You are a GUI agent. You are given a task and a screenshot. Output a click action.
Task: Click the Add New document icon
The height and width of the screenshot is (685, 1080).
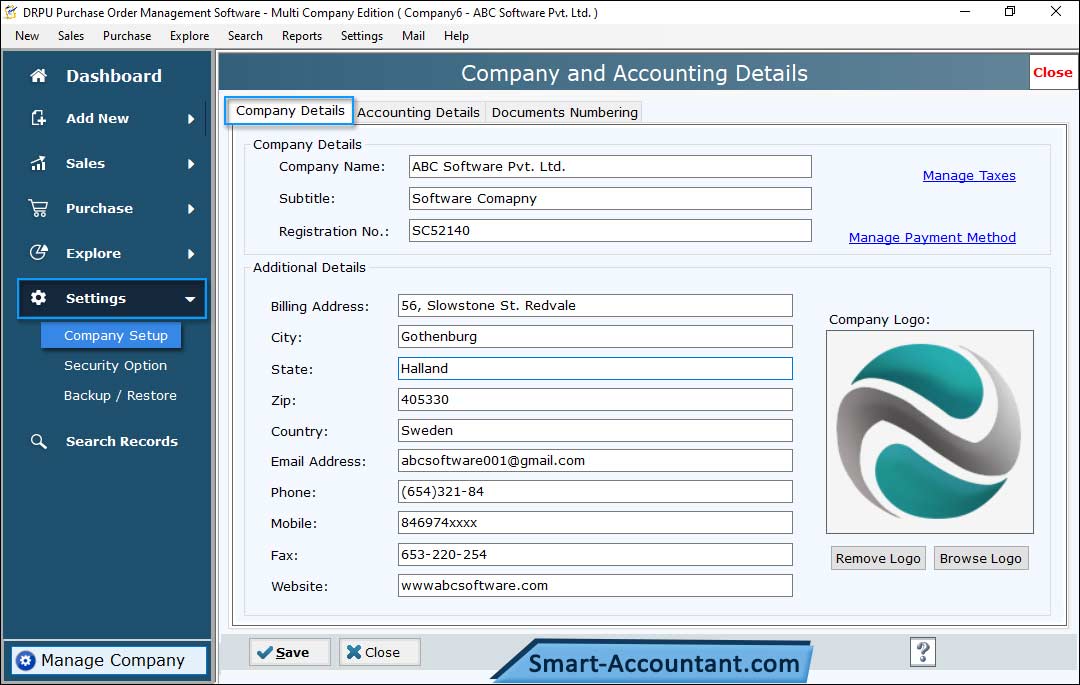[39, 118]
